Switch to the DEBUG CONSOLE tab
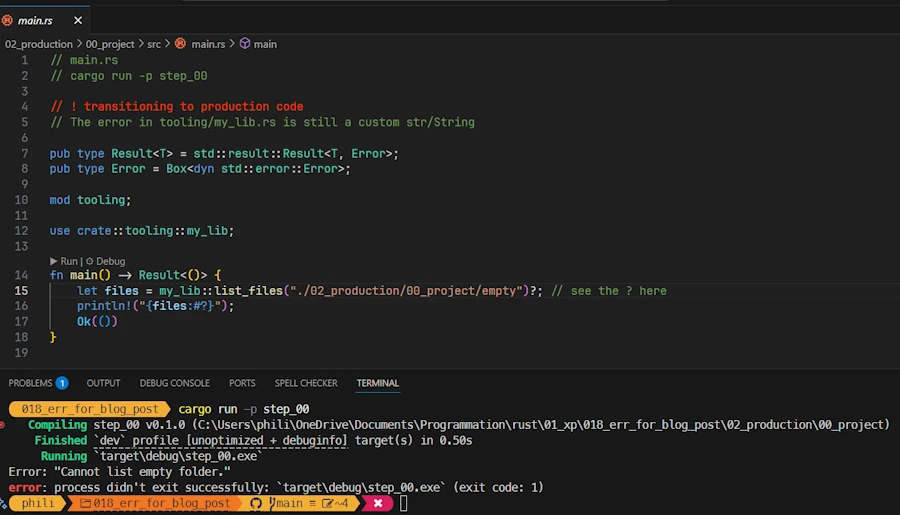The height and width of the screenshot is (515, 900). [x=174, y=383]
